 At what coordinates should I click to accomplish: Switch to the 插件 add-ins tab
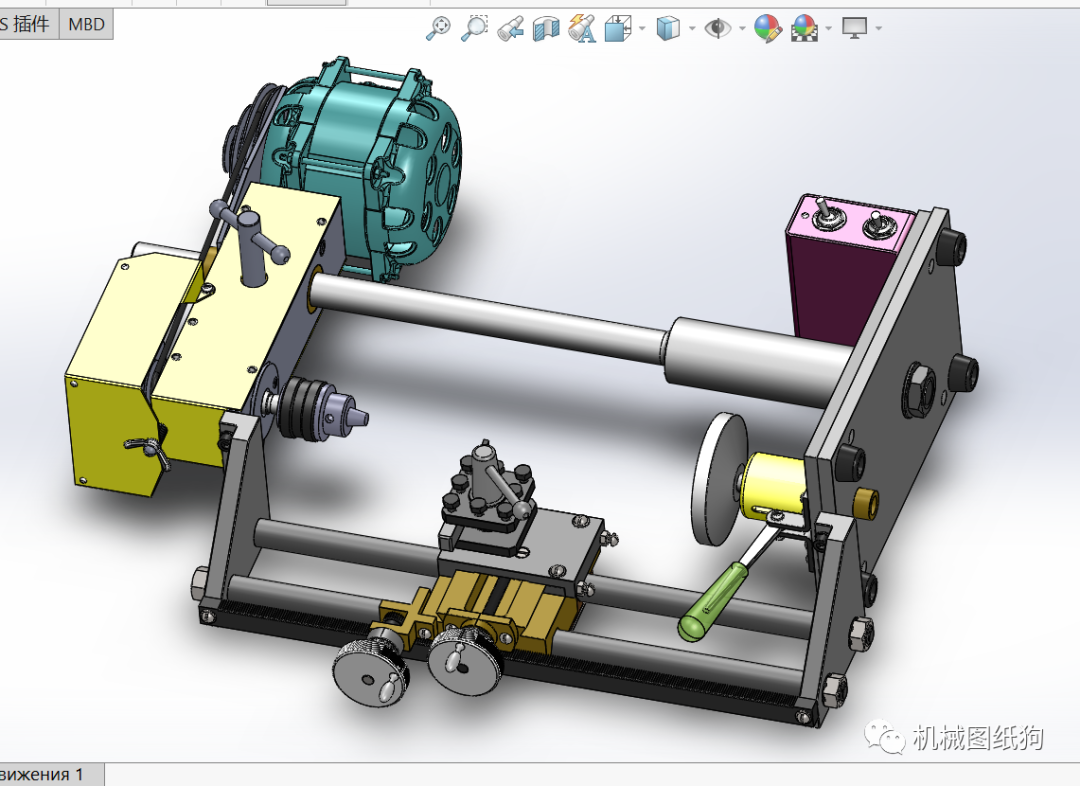(29, 24)
